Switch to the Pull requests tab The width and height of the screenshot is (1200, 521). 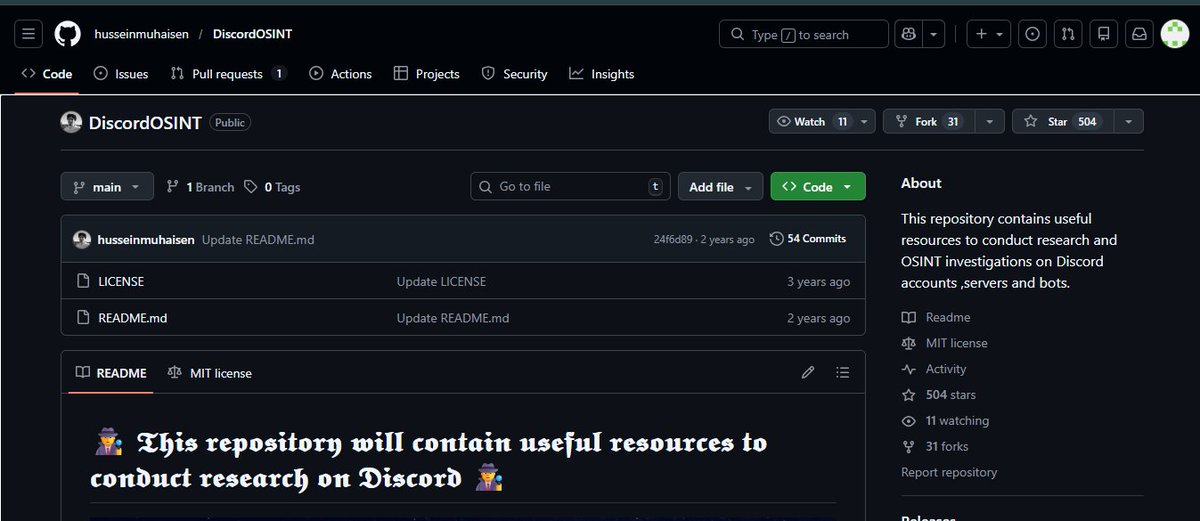(x=228, y=74)
